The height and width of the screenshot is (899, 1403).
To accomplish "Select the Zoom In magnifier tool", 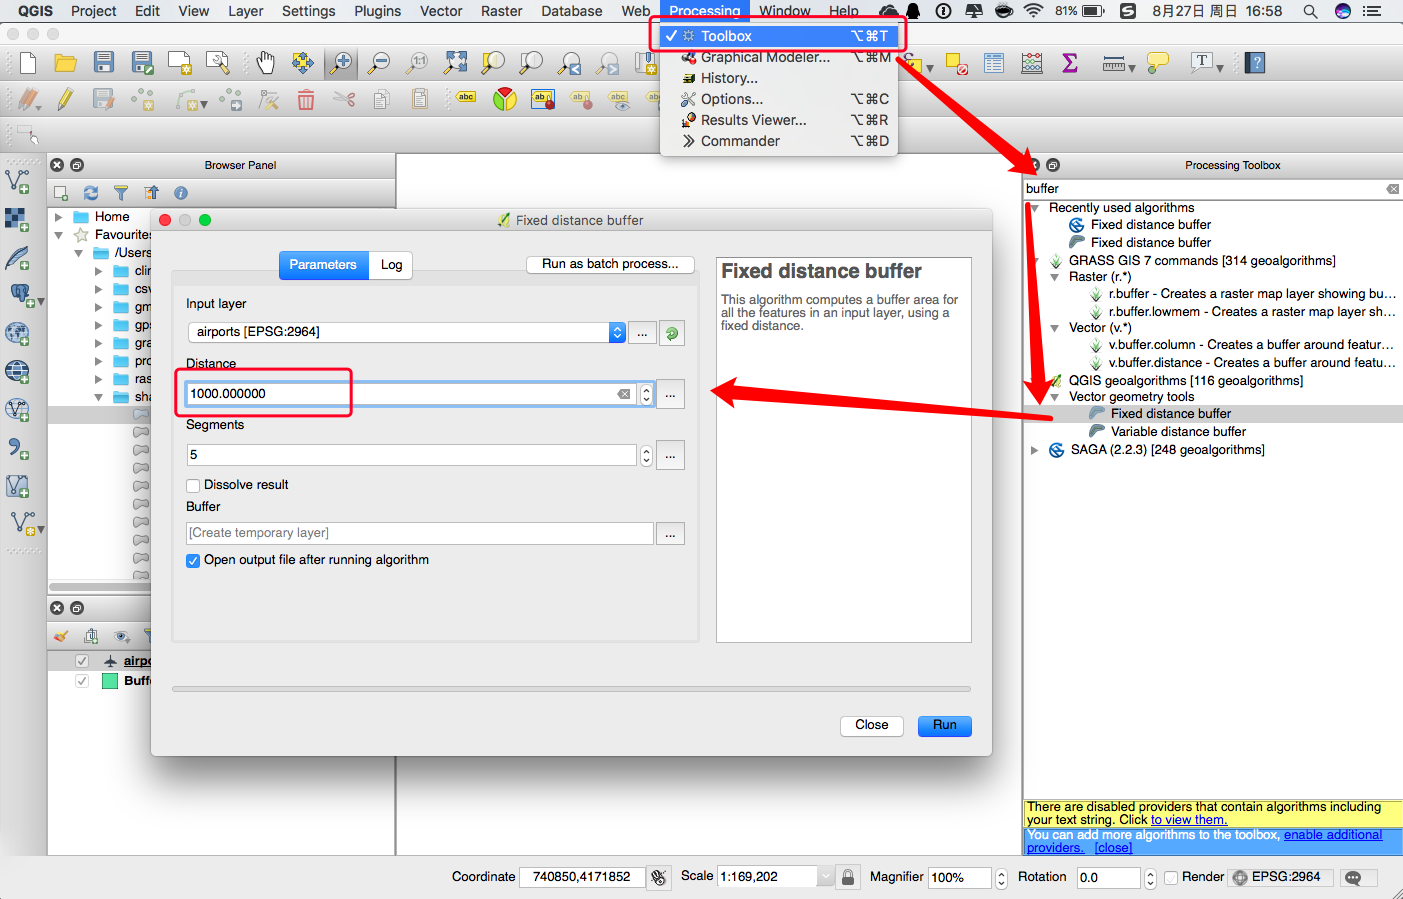I will 341,63.
